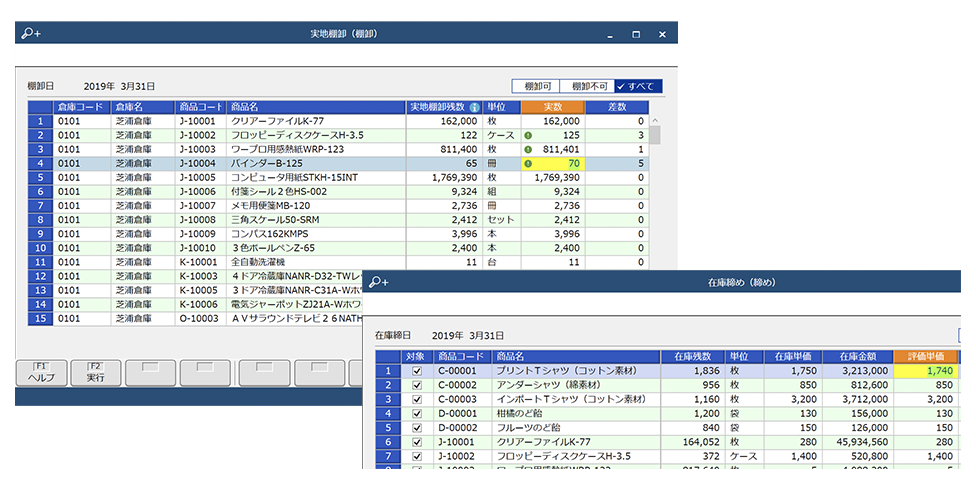
Task: Click the 評価単価 column header
Action: point(927,357)
